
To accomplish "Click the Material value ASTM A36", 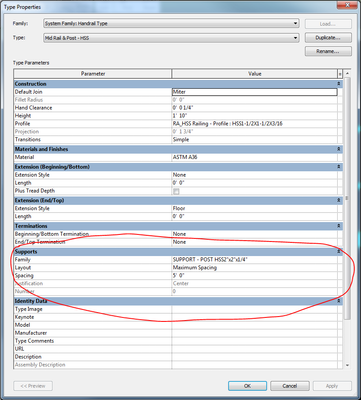I will [255, 157].
